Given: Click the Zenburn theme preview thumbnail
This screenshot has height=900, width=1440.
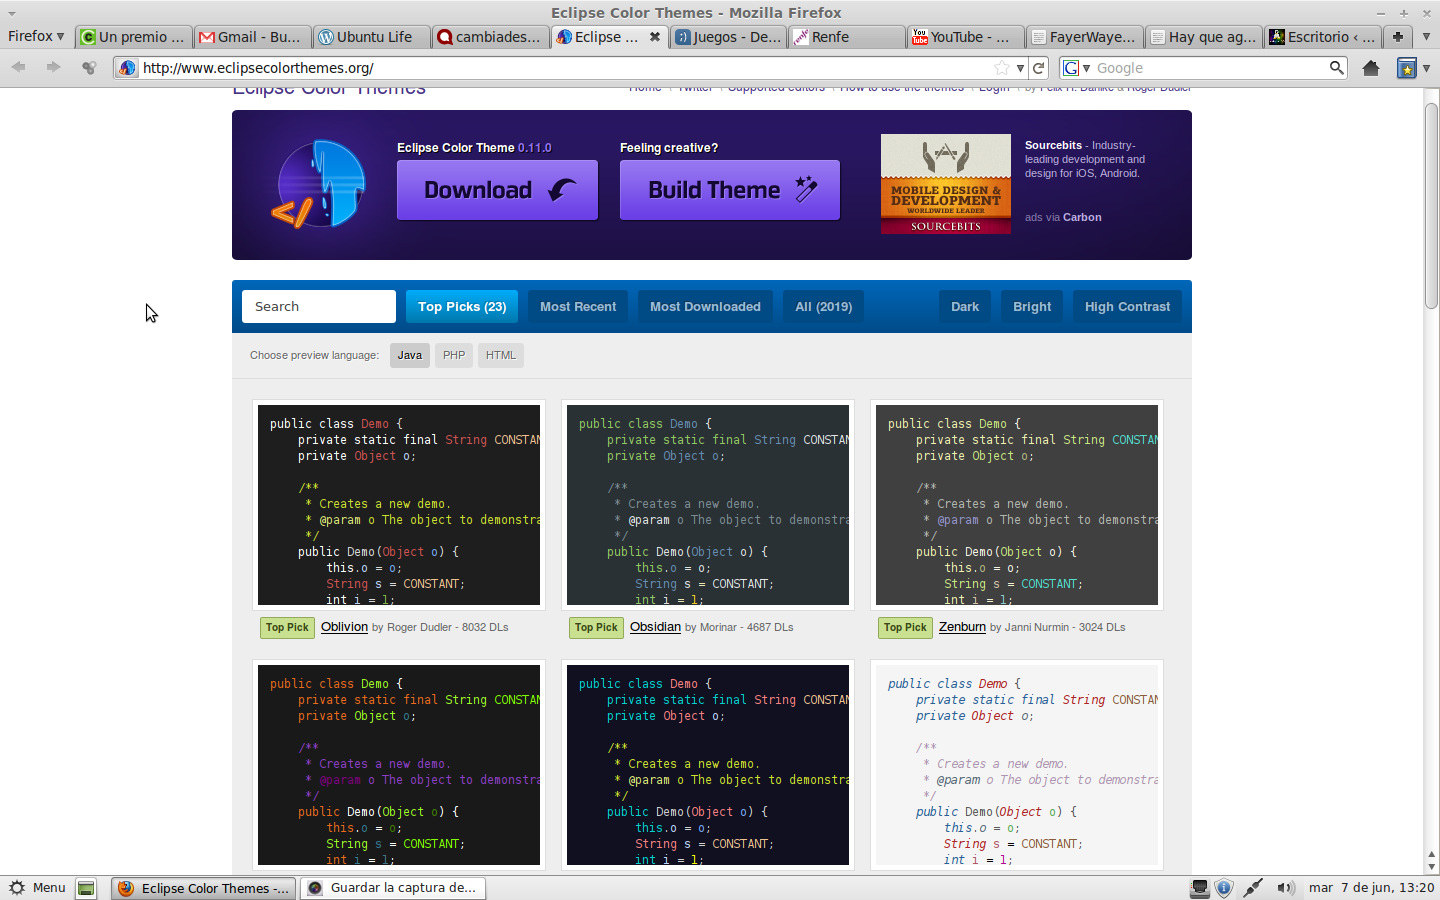Looking at the screenshot, I should [1017, 505].
